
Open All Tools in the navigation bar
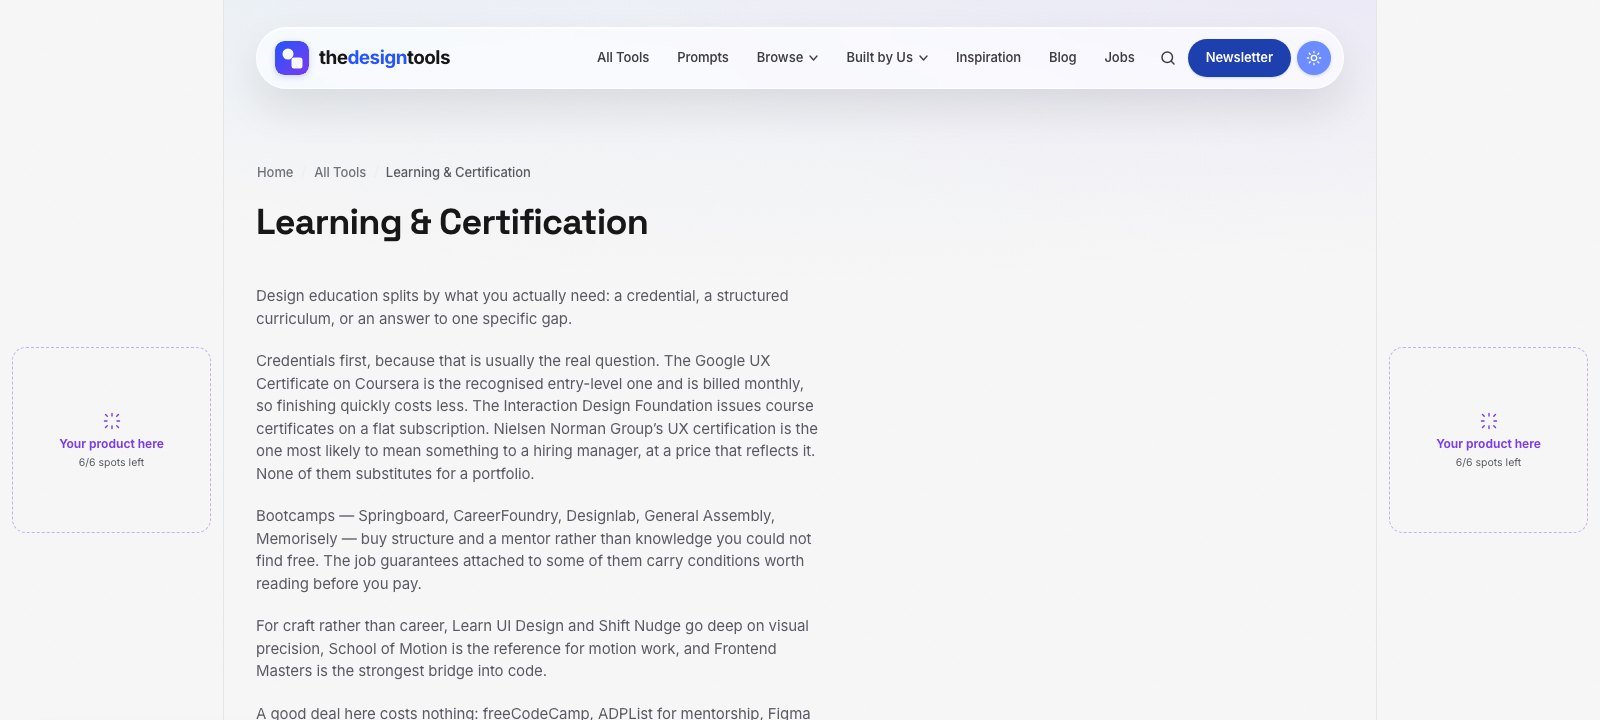623,58
